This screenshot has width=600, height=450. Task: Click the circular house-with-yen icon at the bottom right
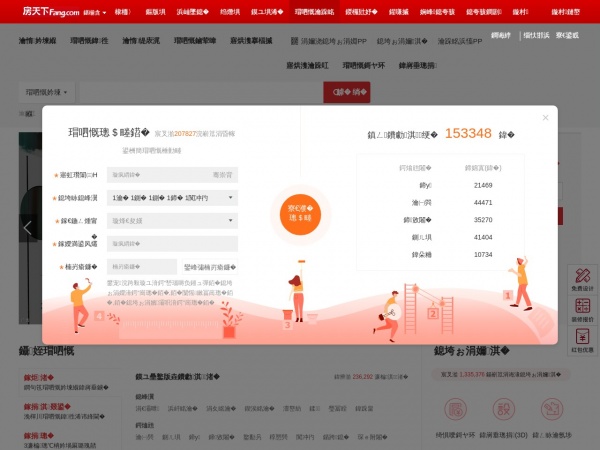tap(455, 409)
